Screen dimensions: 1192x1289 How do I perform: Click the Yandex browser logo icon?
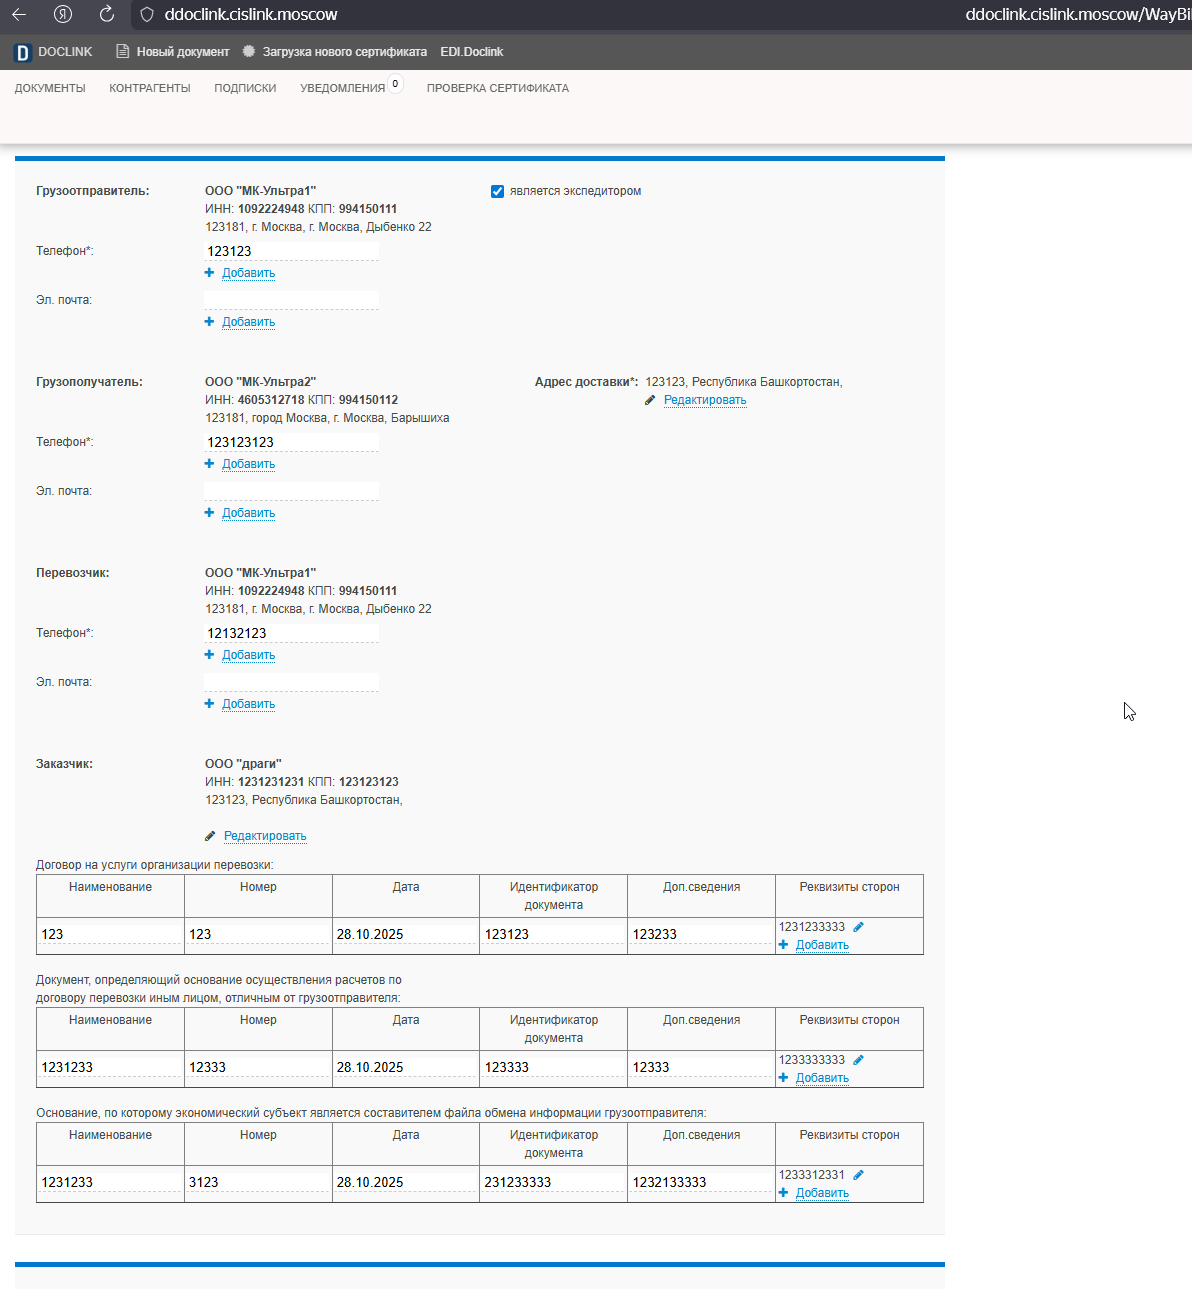[63, 15]
